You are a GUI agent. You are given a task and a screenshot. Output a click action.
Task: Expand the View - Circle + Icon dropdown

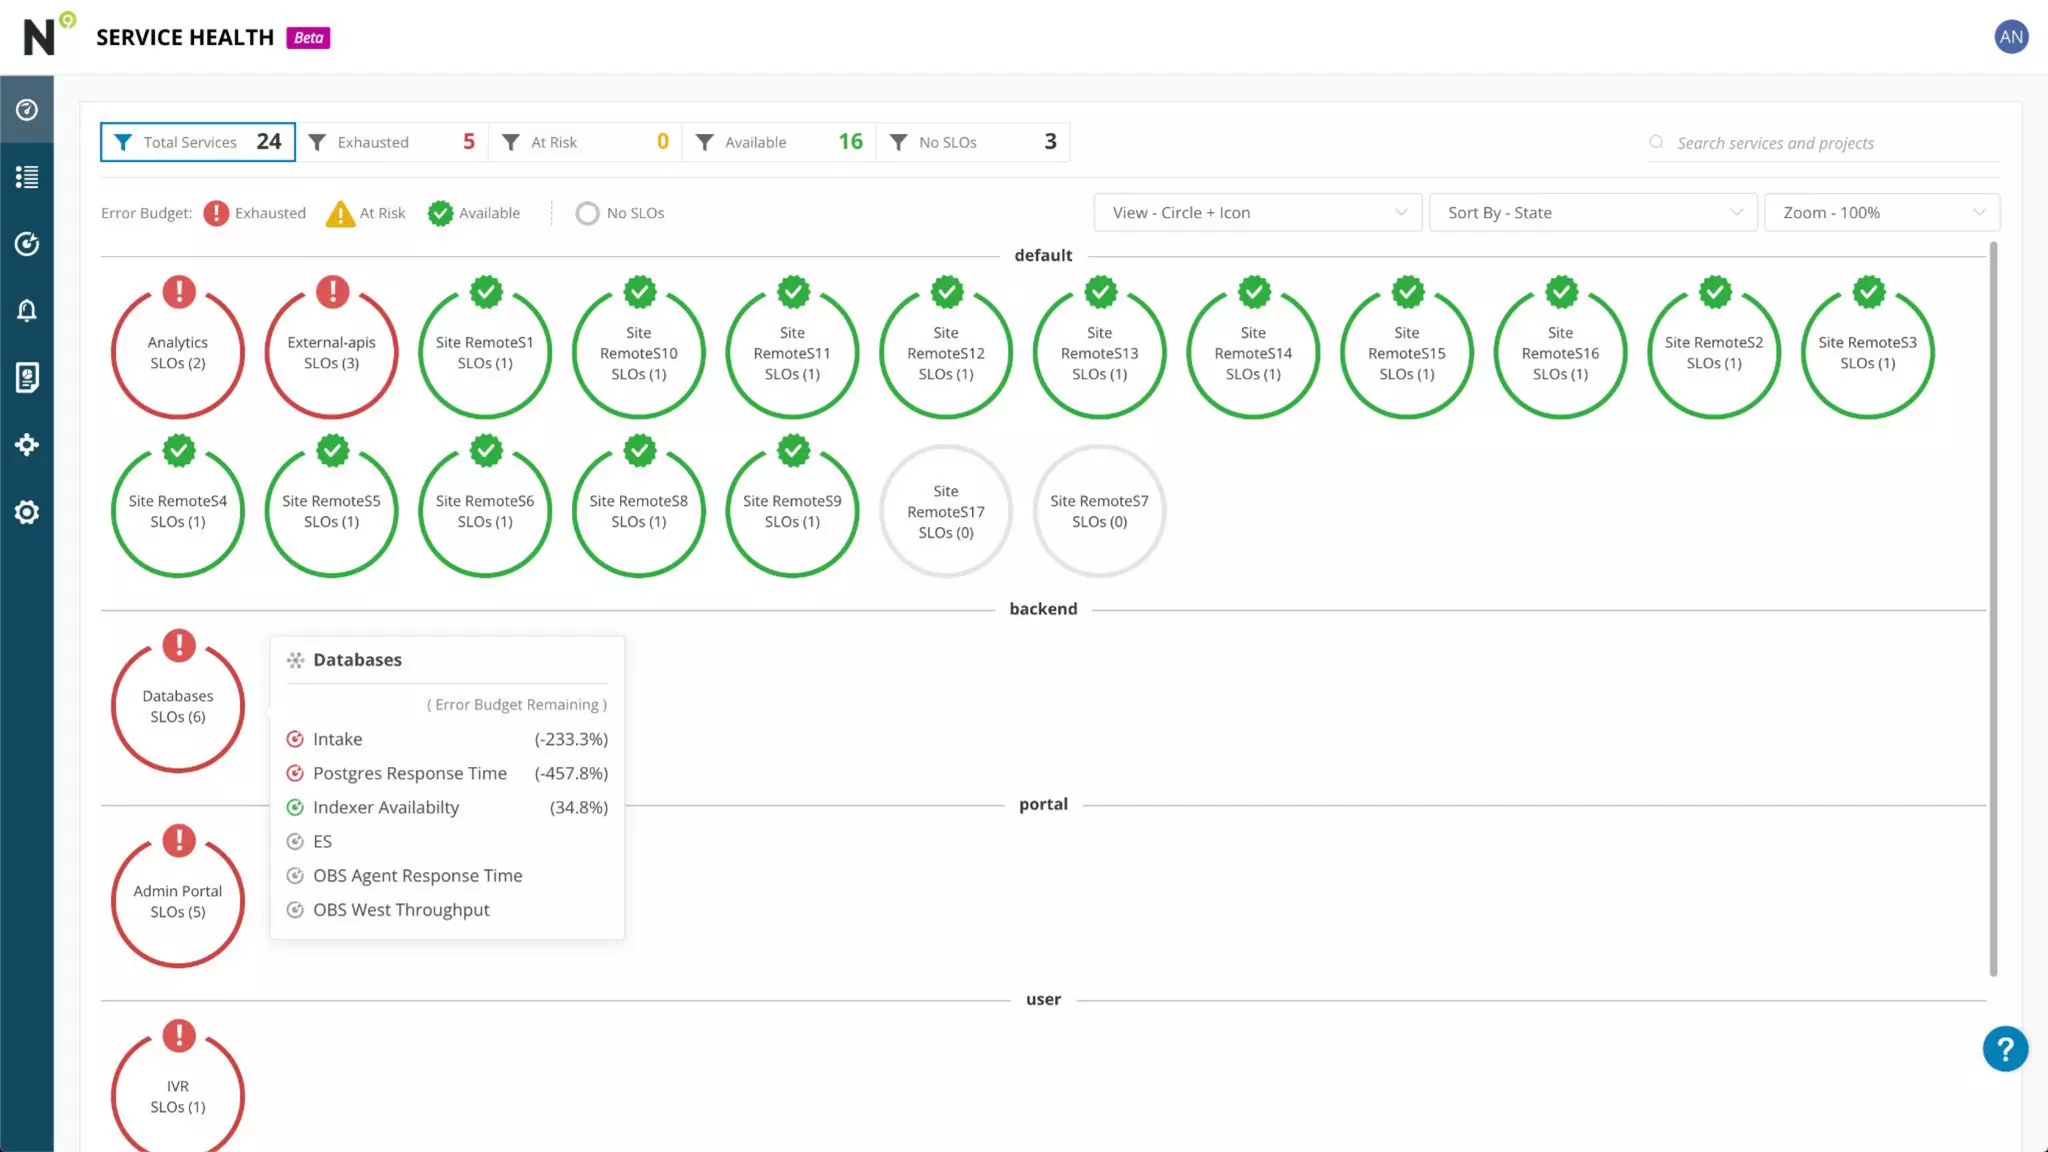(x=1257, y=213)
